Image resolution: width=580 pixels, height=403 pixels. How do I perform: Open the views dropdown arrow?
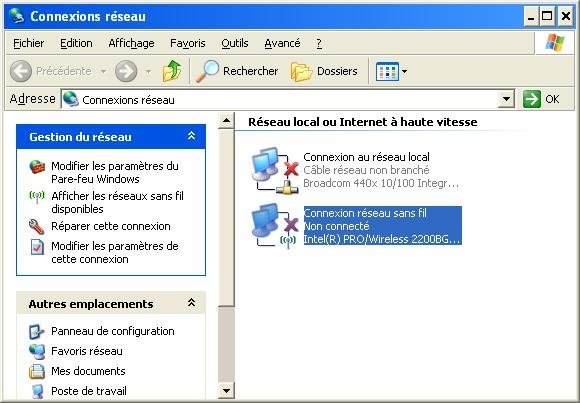(404, 71)
